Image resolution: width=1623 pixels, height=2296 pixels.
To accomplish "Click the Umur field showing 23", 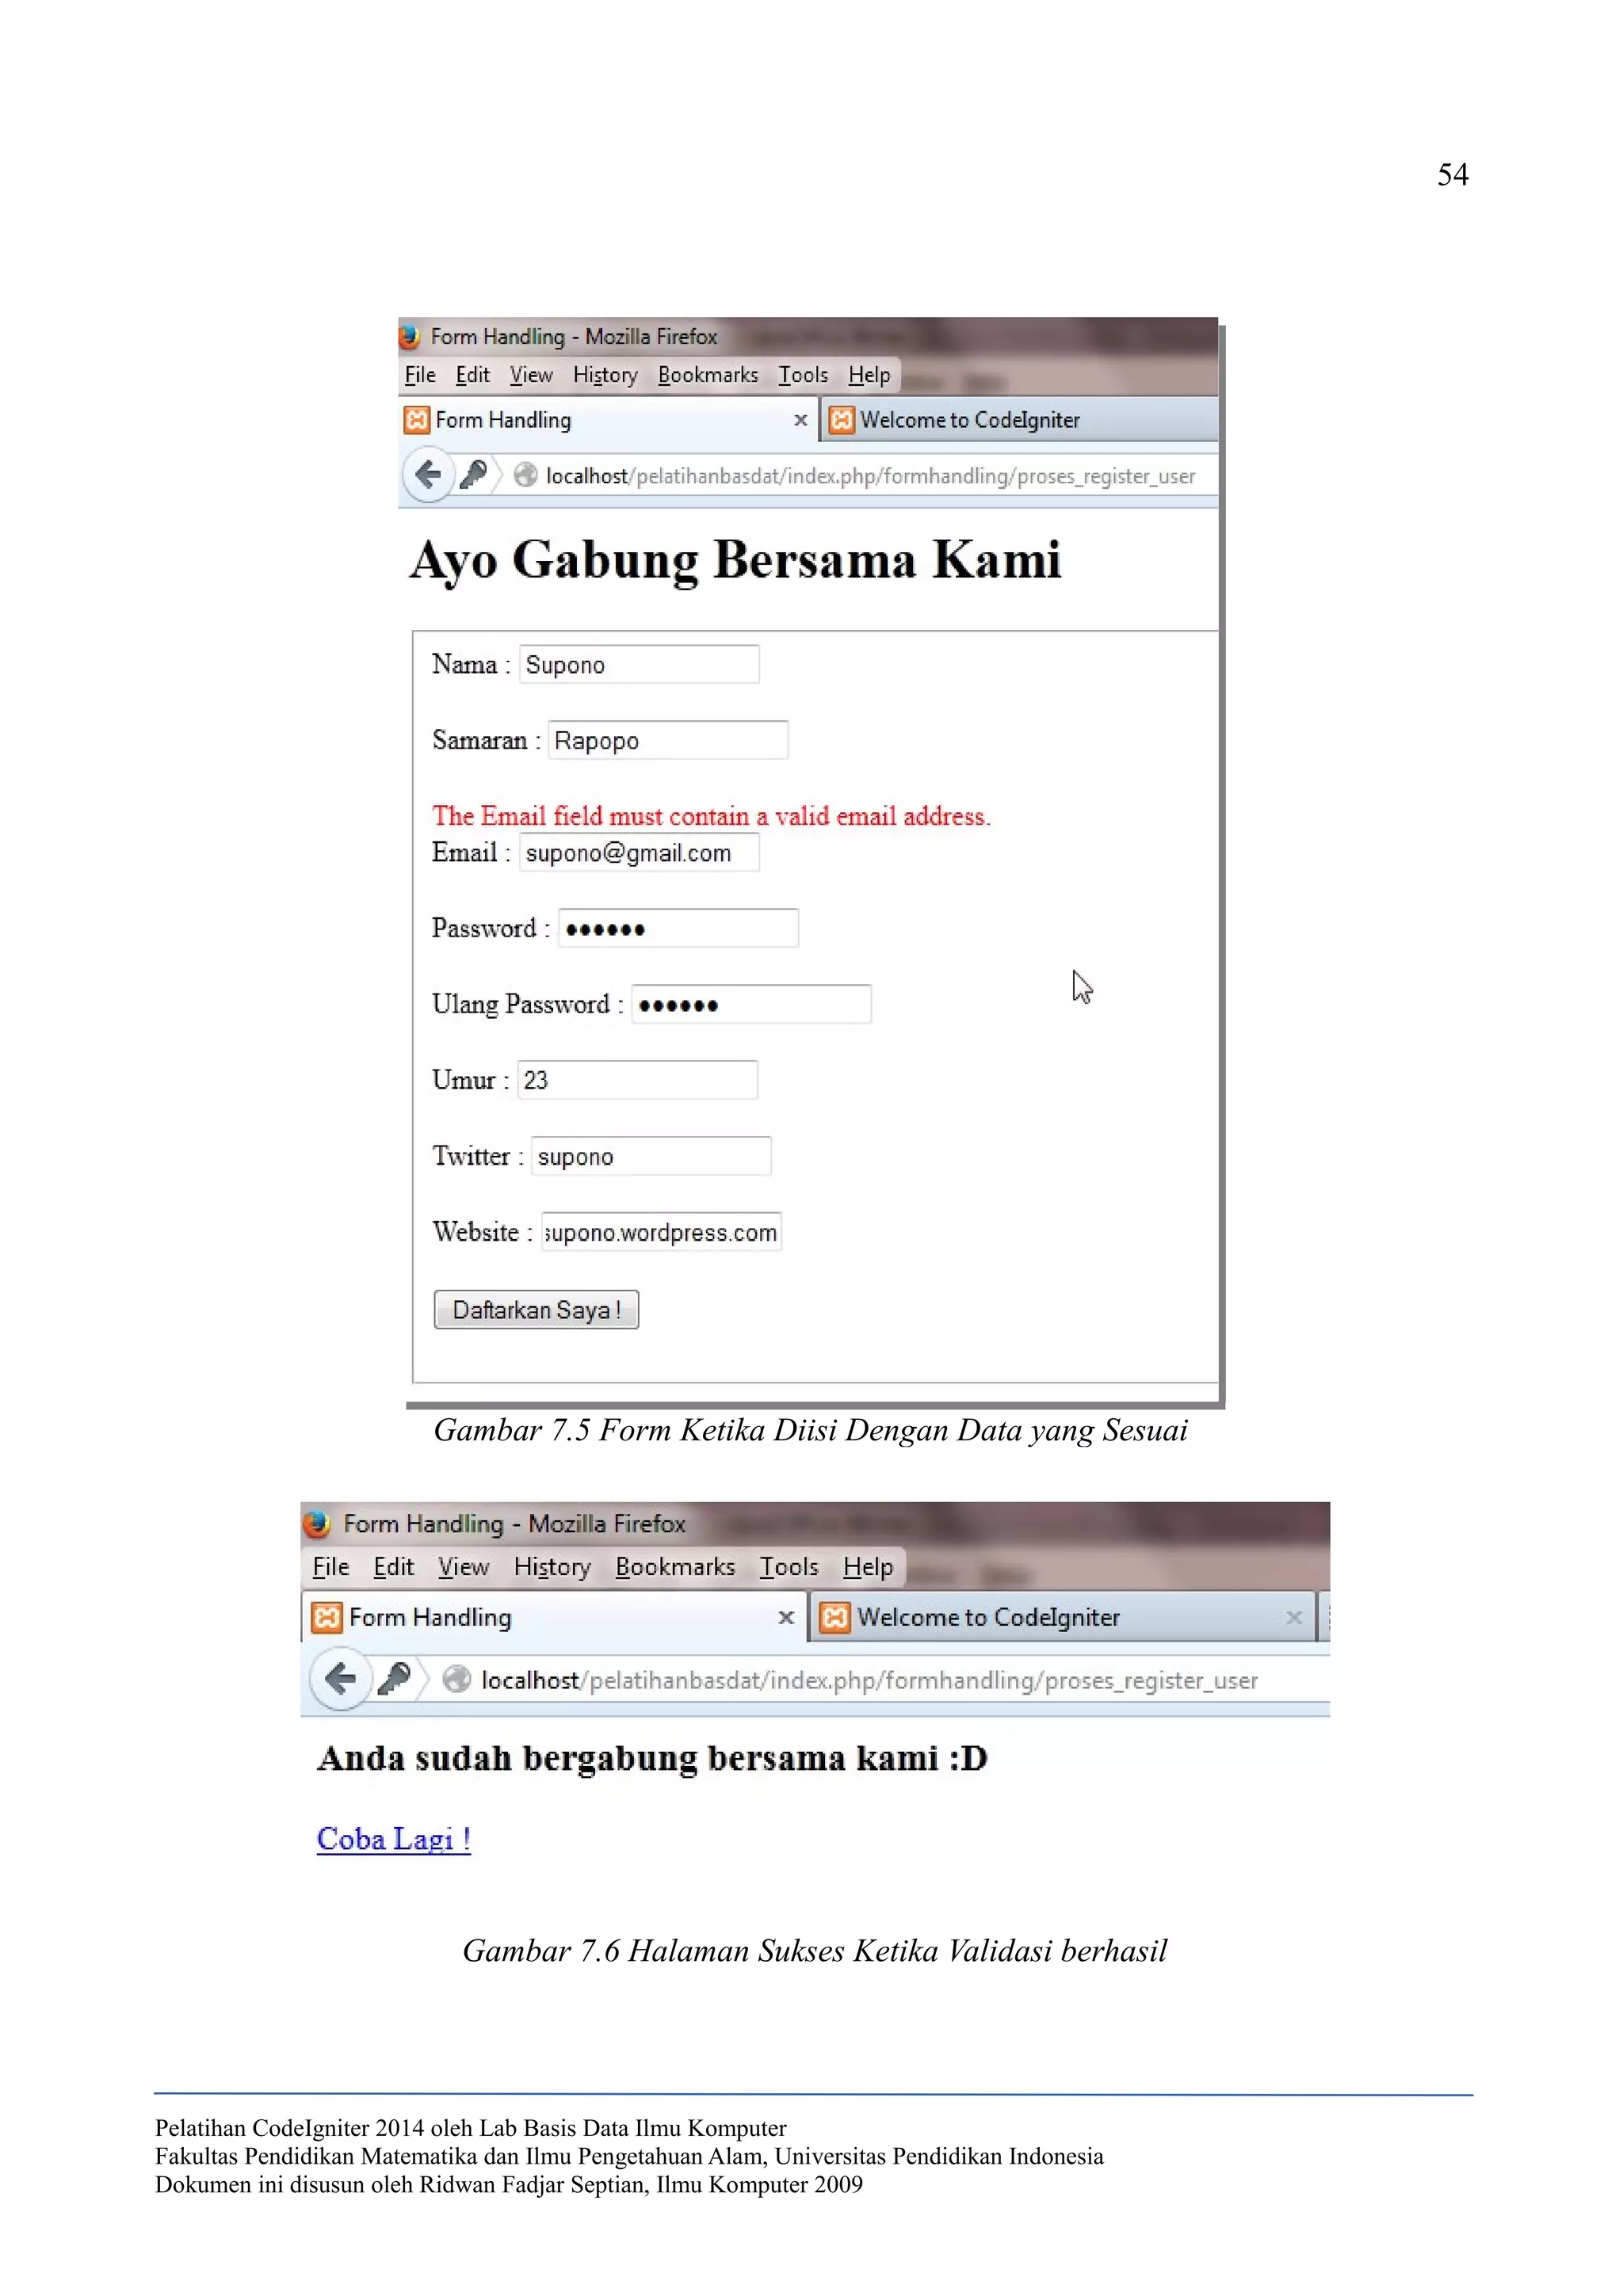I will (637, 1080).
